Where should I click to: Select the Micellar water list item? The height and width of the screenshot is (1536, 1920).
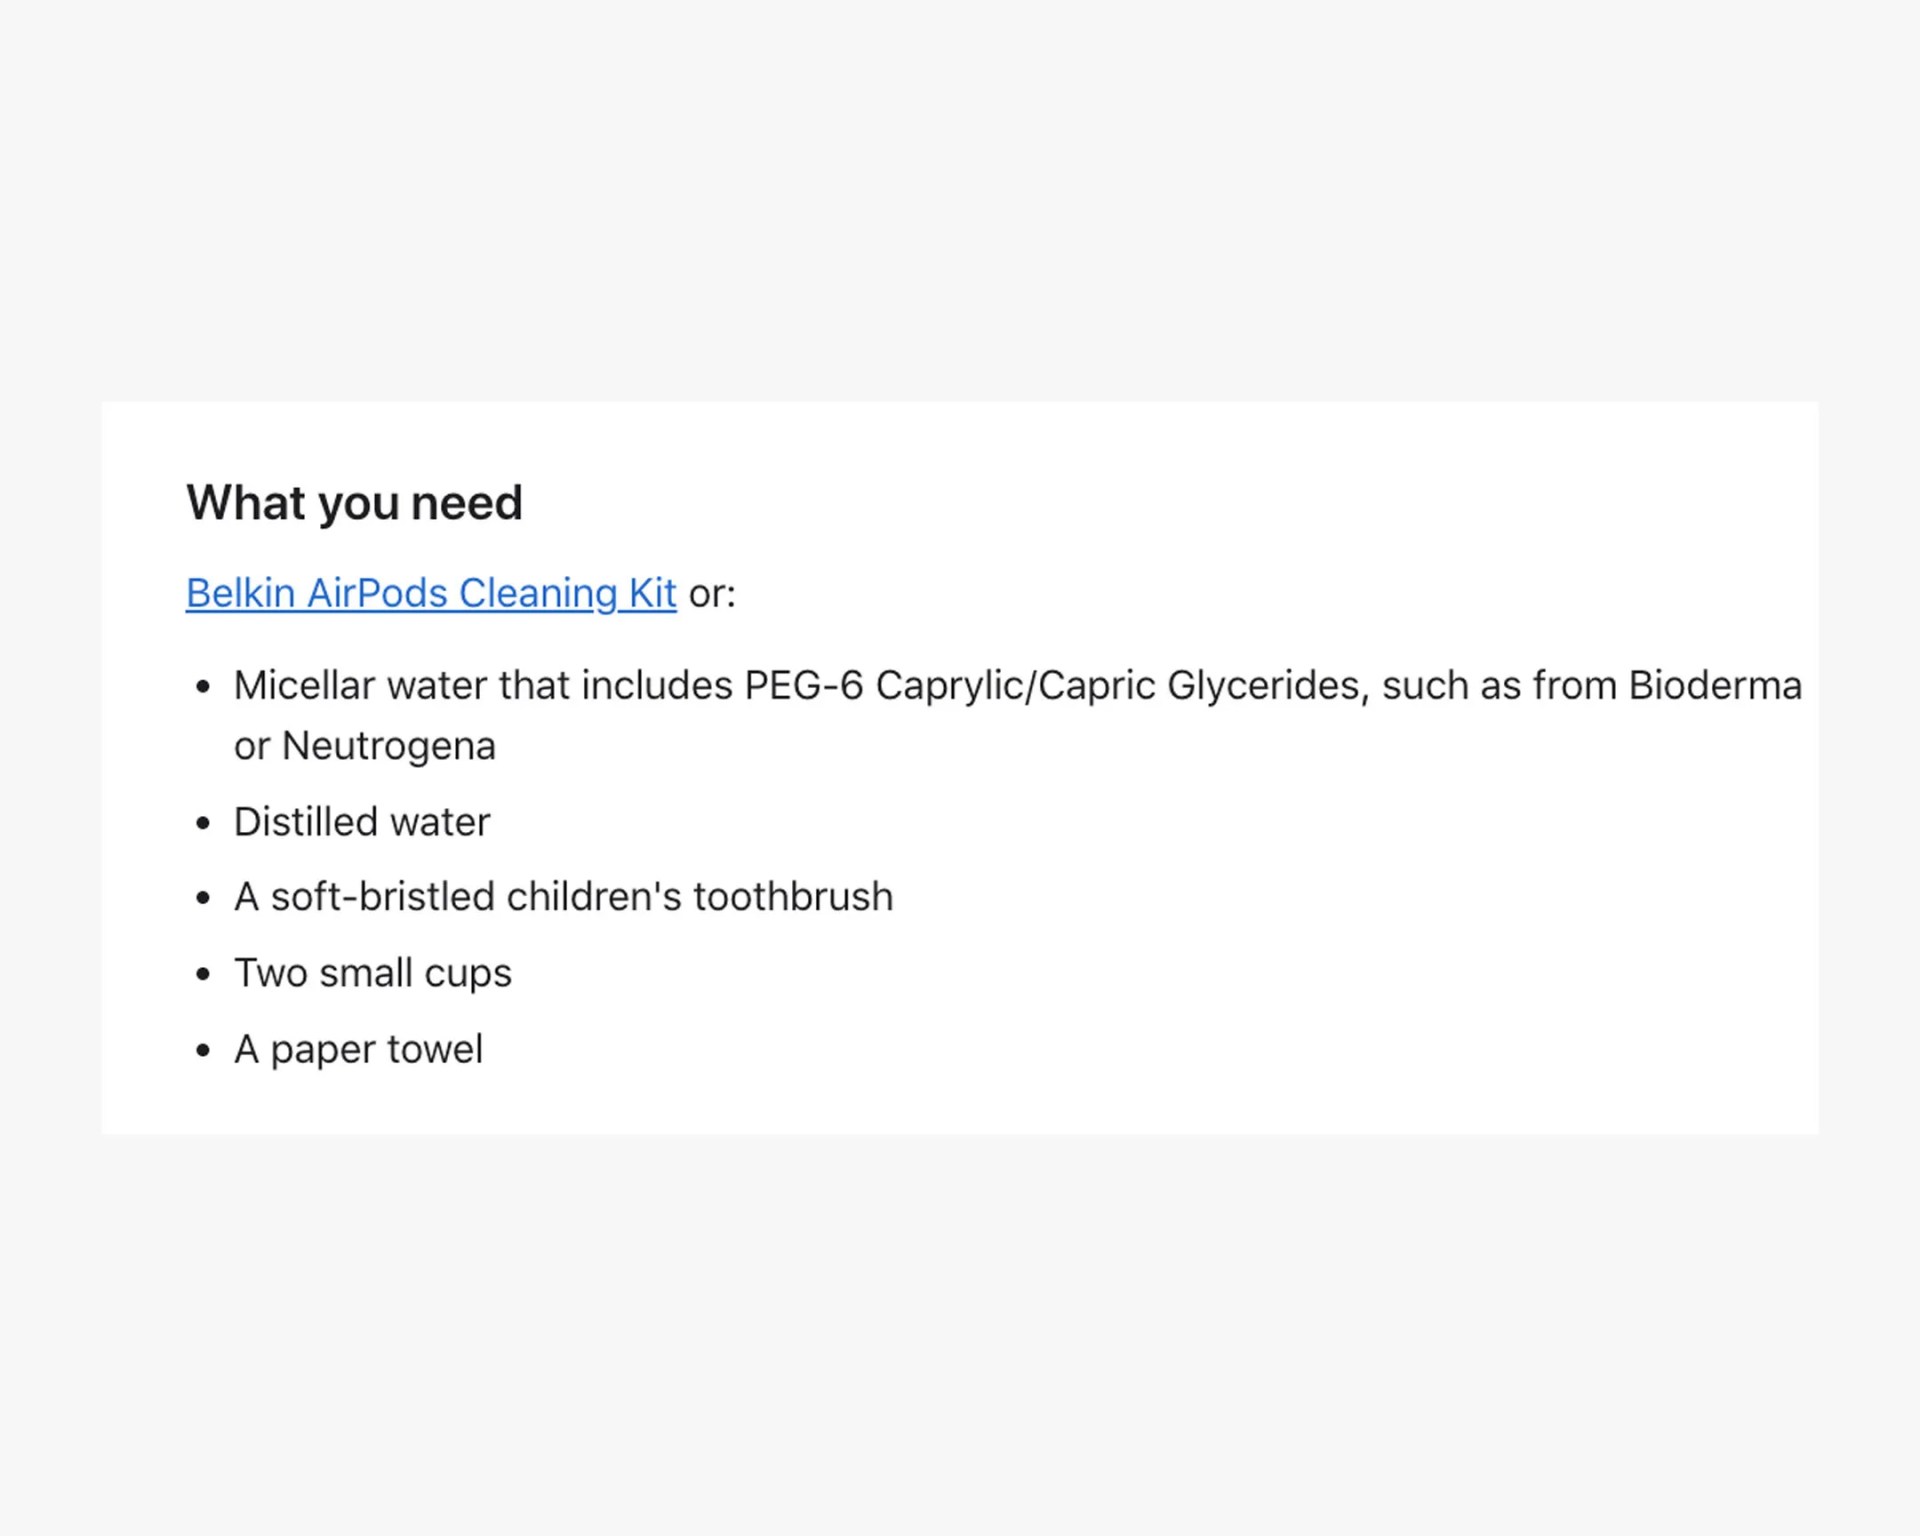coord(1017,715)
